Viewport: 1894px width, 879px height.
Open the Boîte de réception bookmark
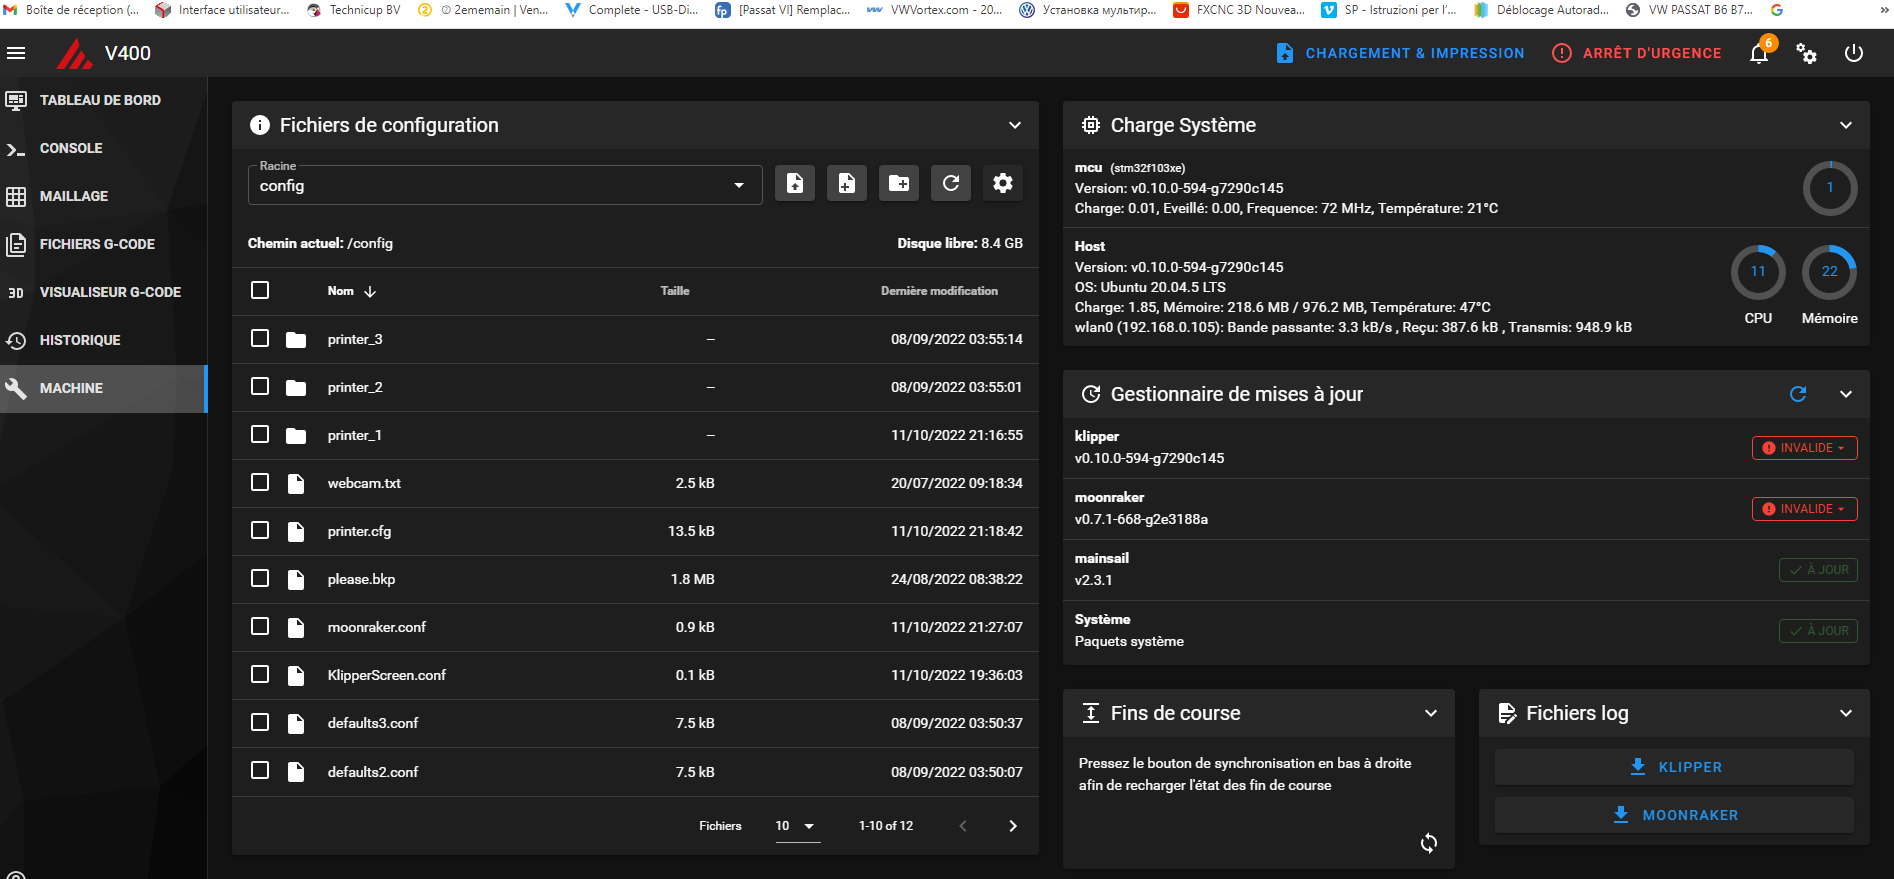[71, 10]
